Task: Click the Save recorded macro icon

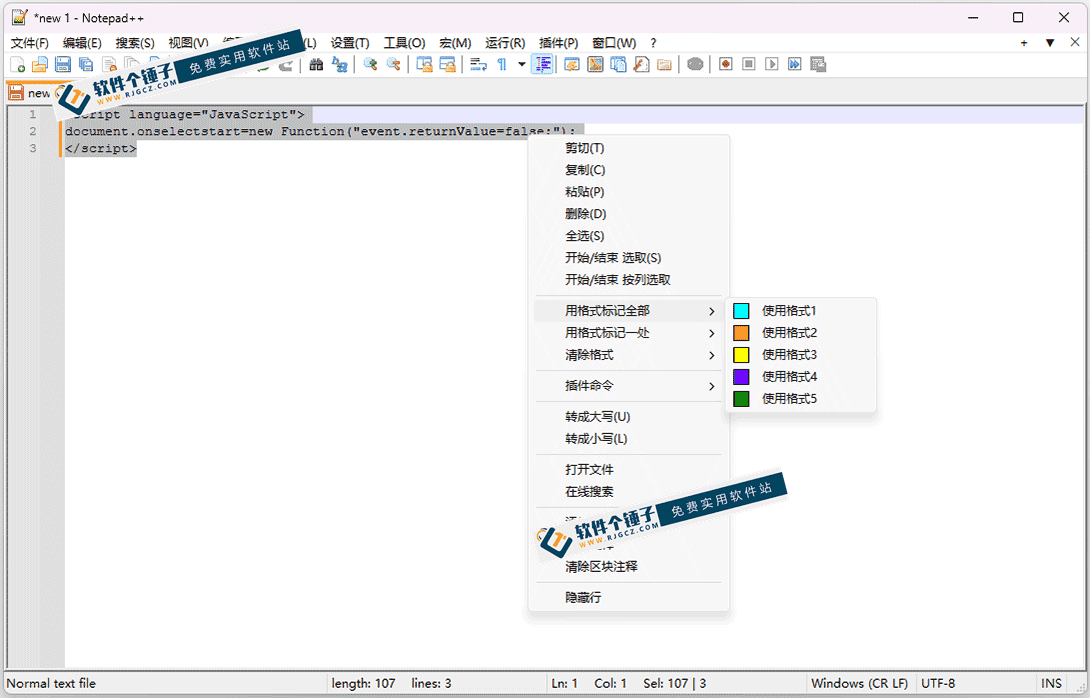Action: click(818, 65)
